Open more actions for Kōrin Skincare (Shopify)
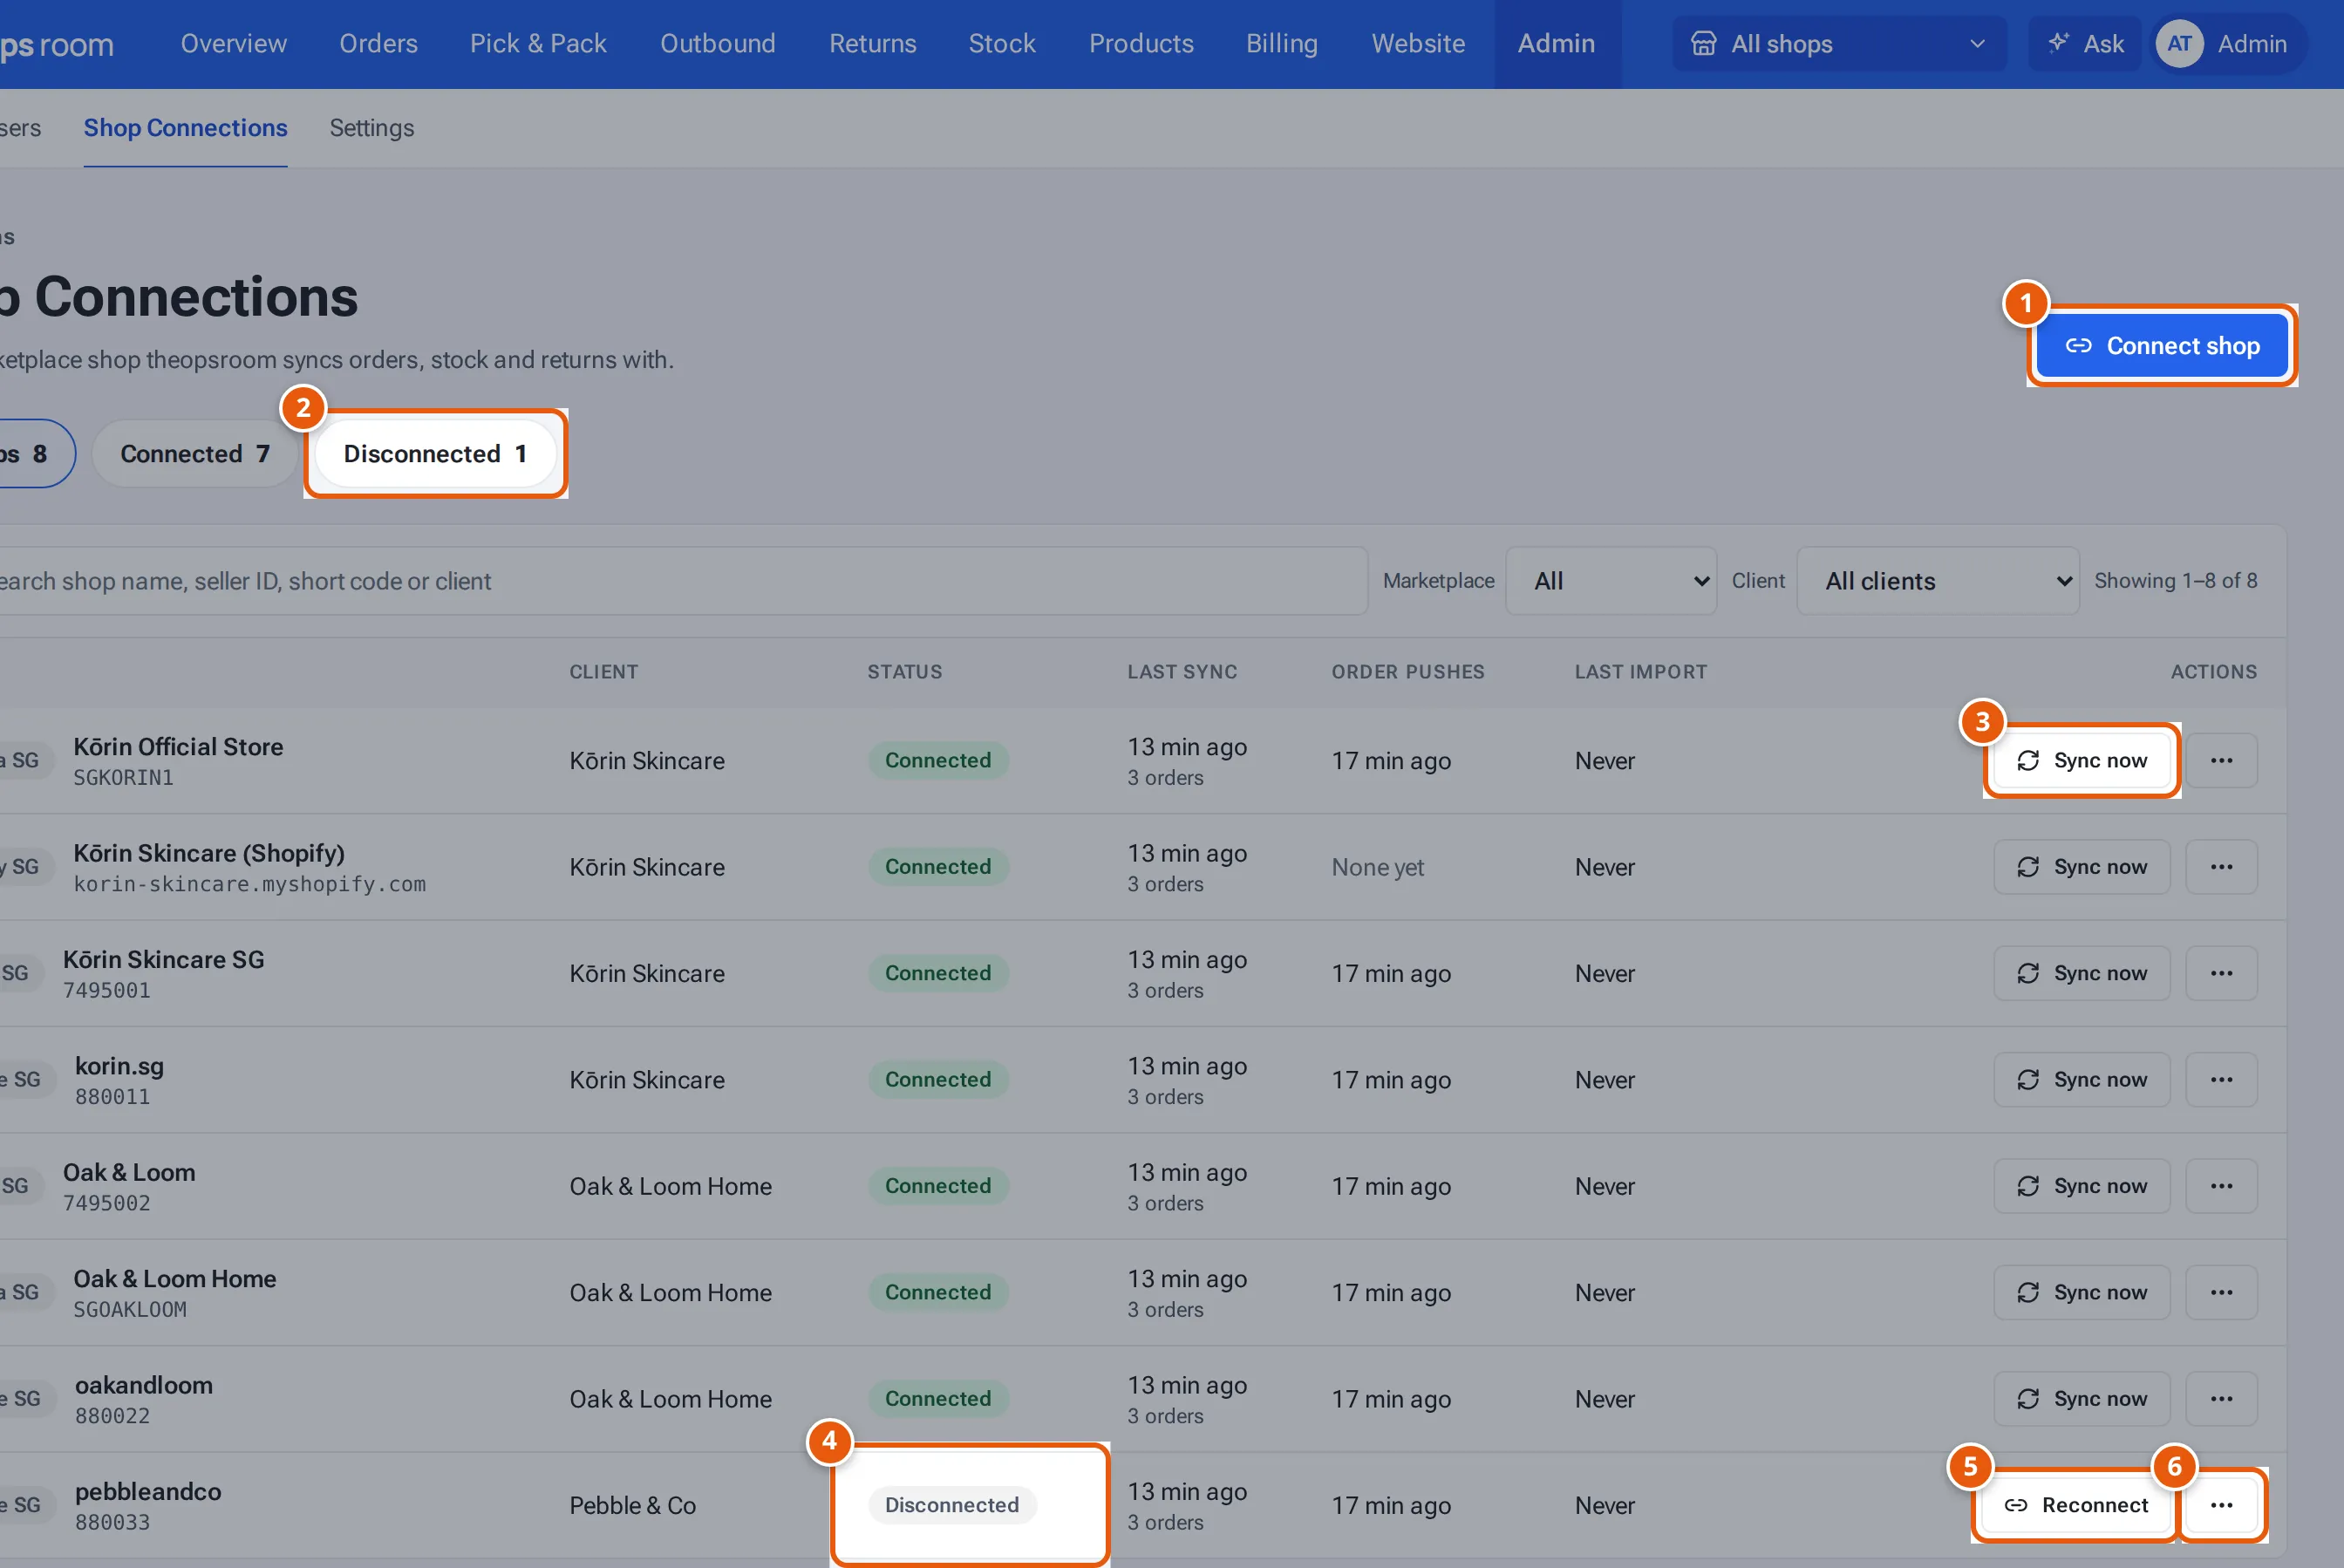 (2221, 867)
